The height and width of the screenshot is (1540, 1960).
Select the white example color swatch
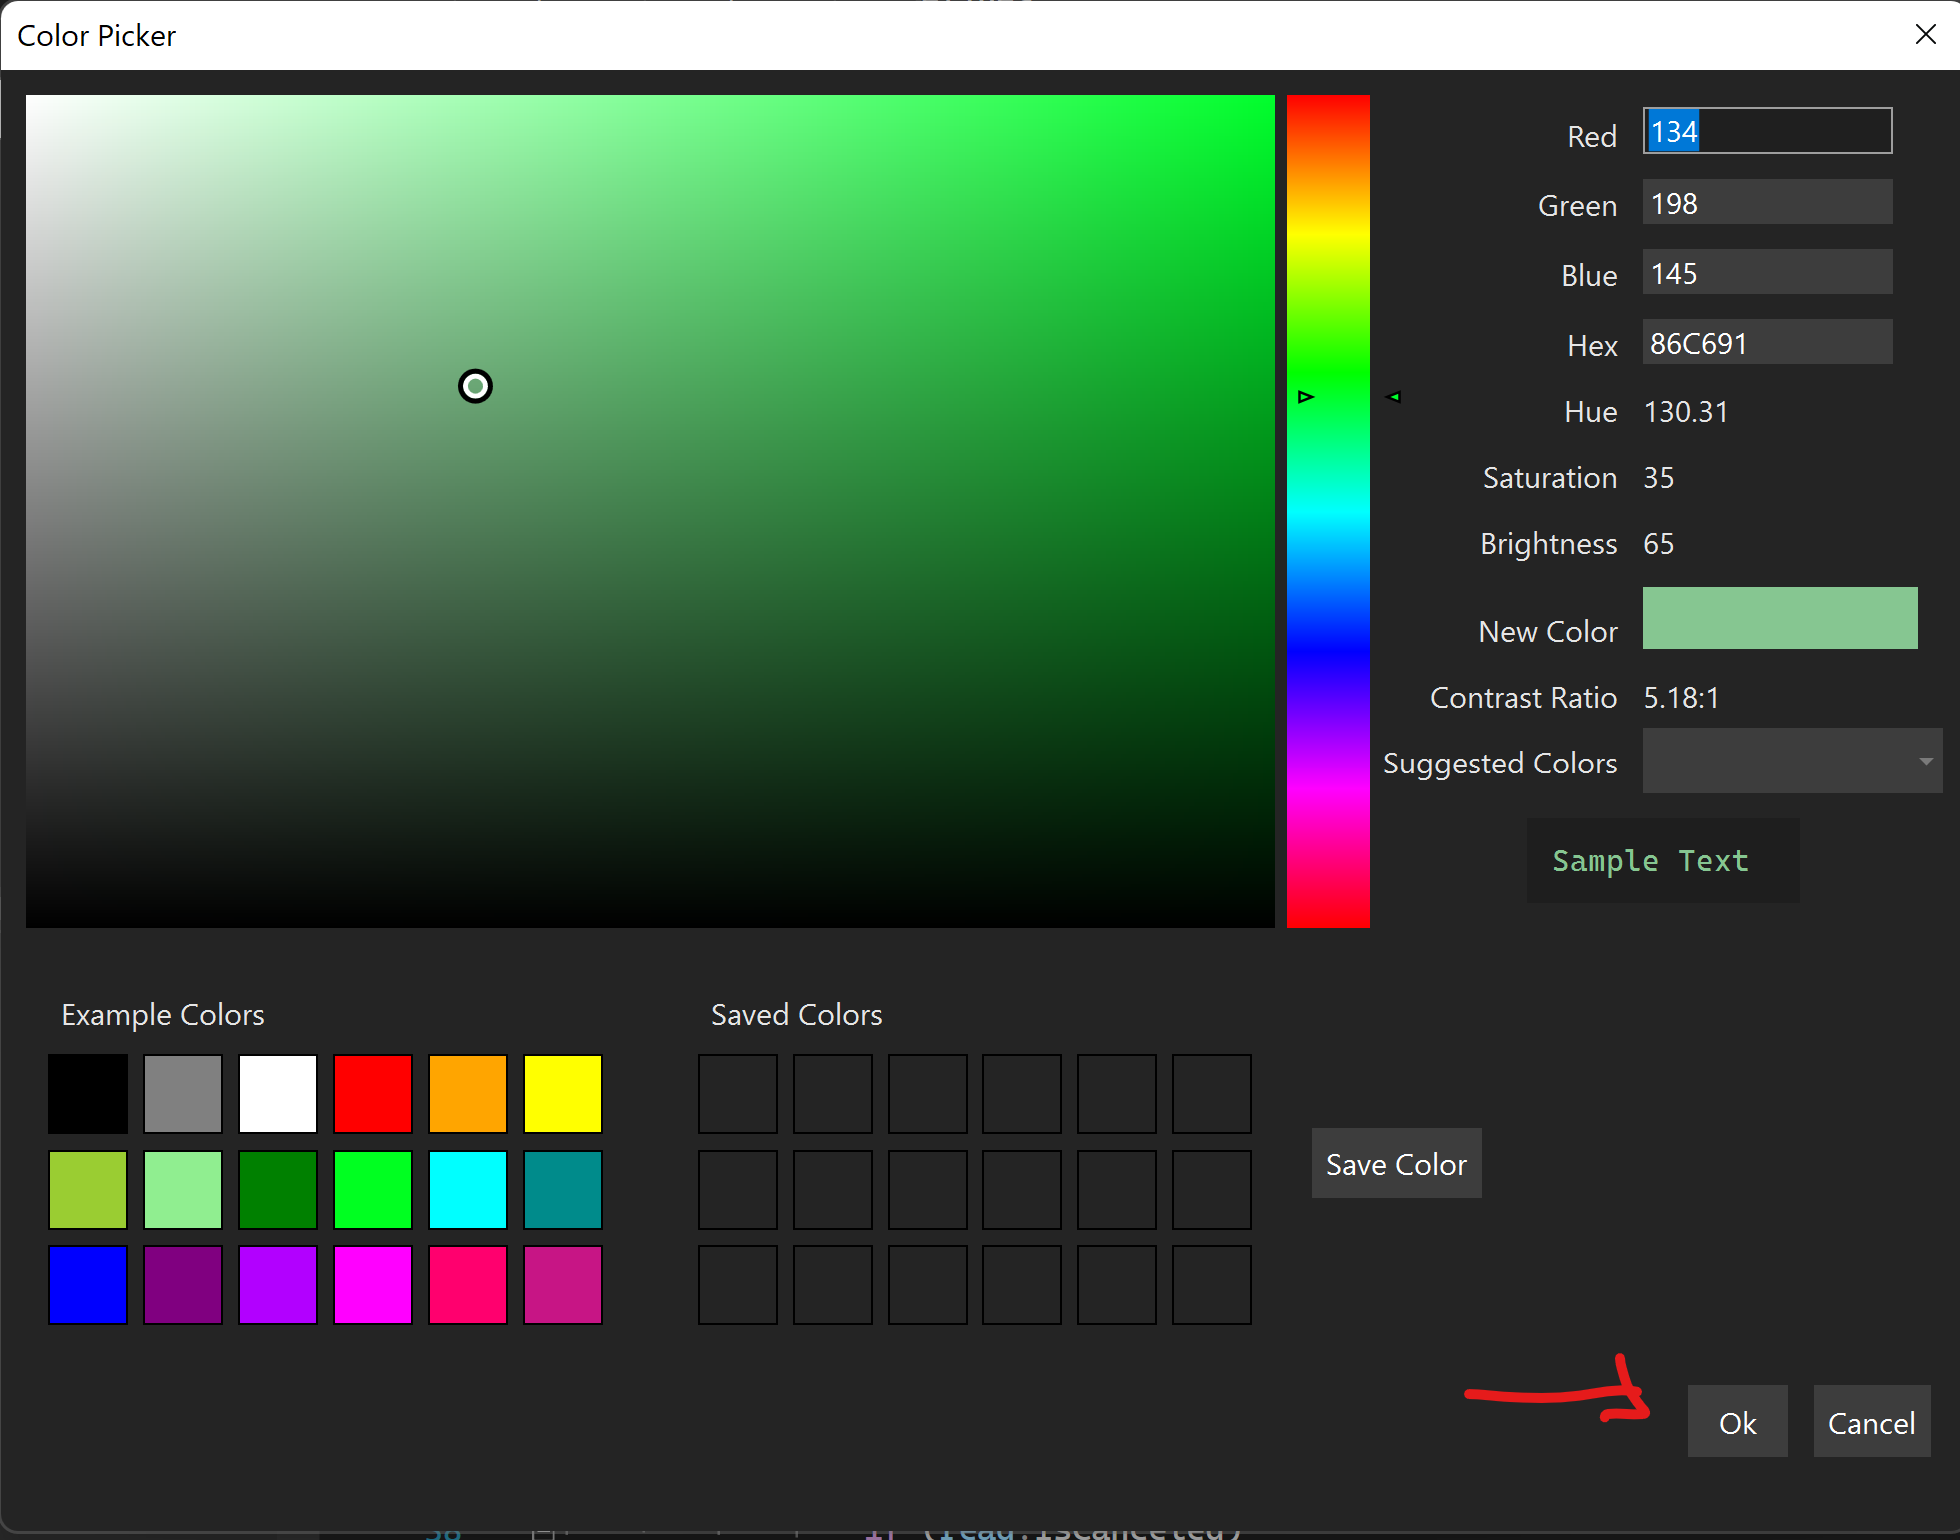(x=277, y=1093)
